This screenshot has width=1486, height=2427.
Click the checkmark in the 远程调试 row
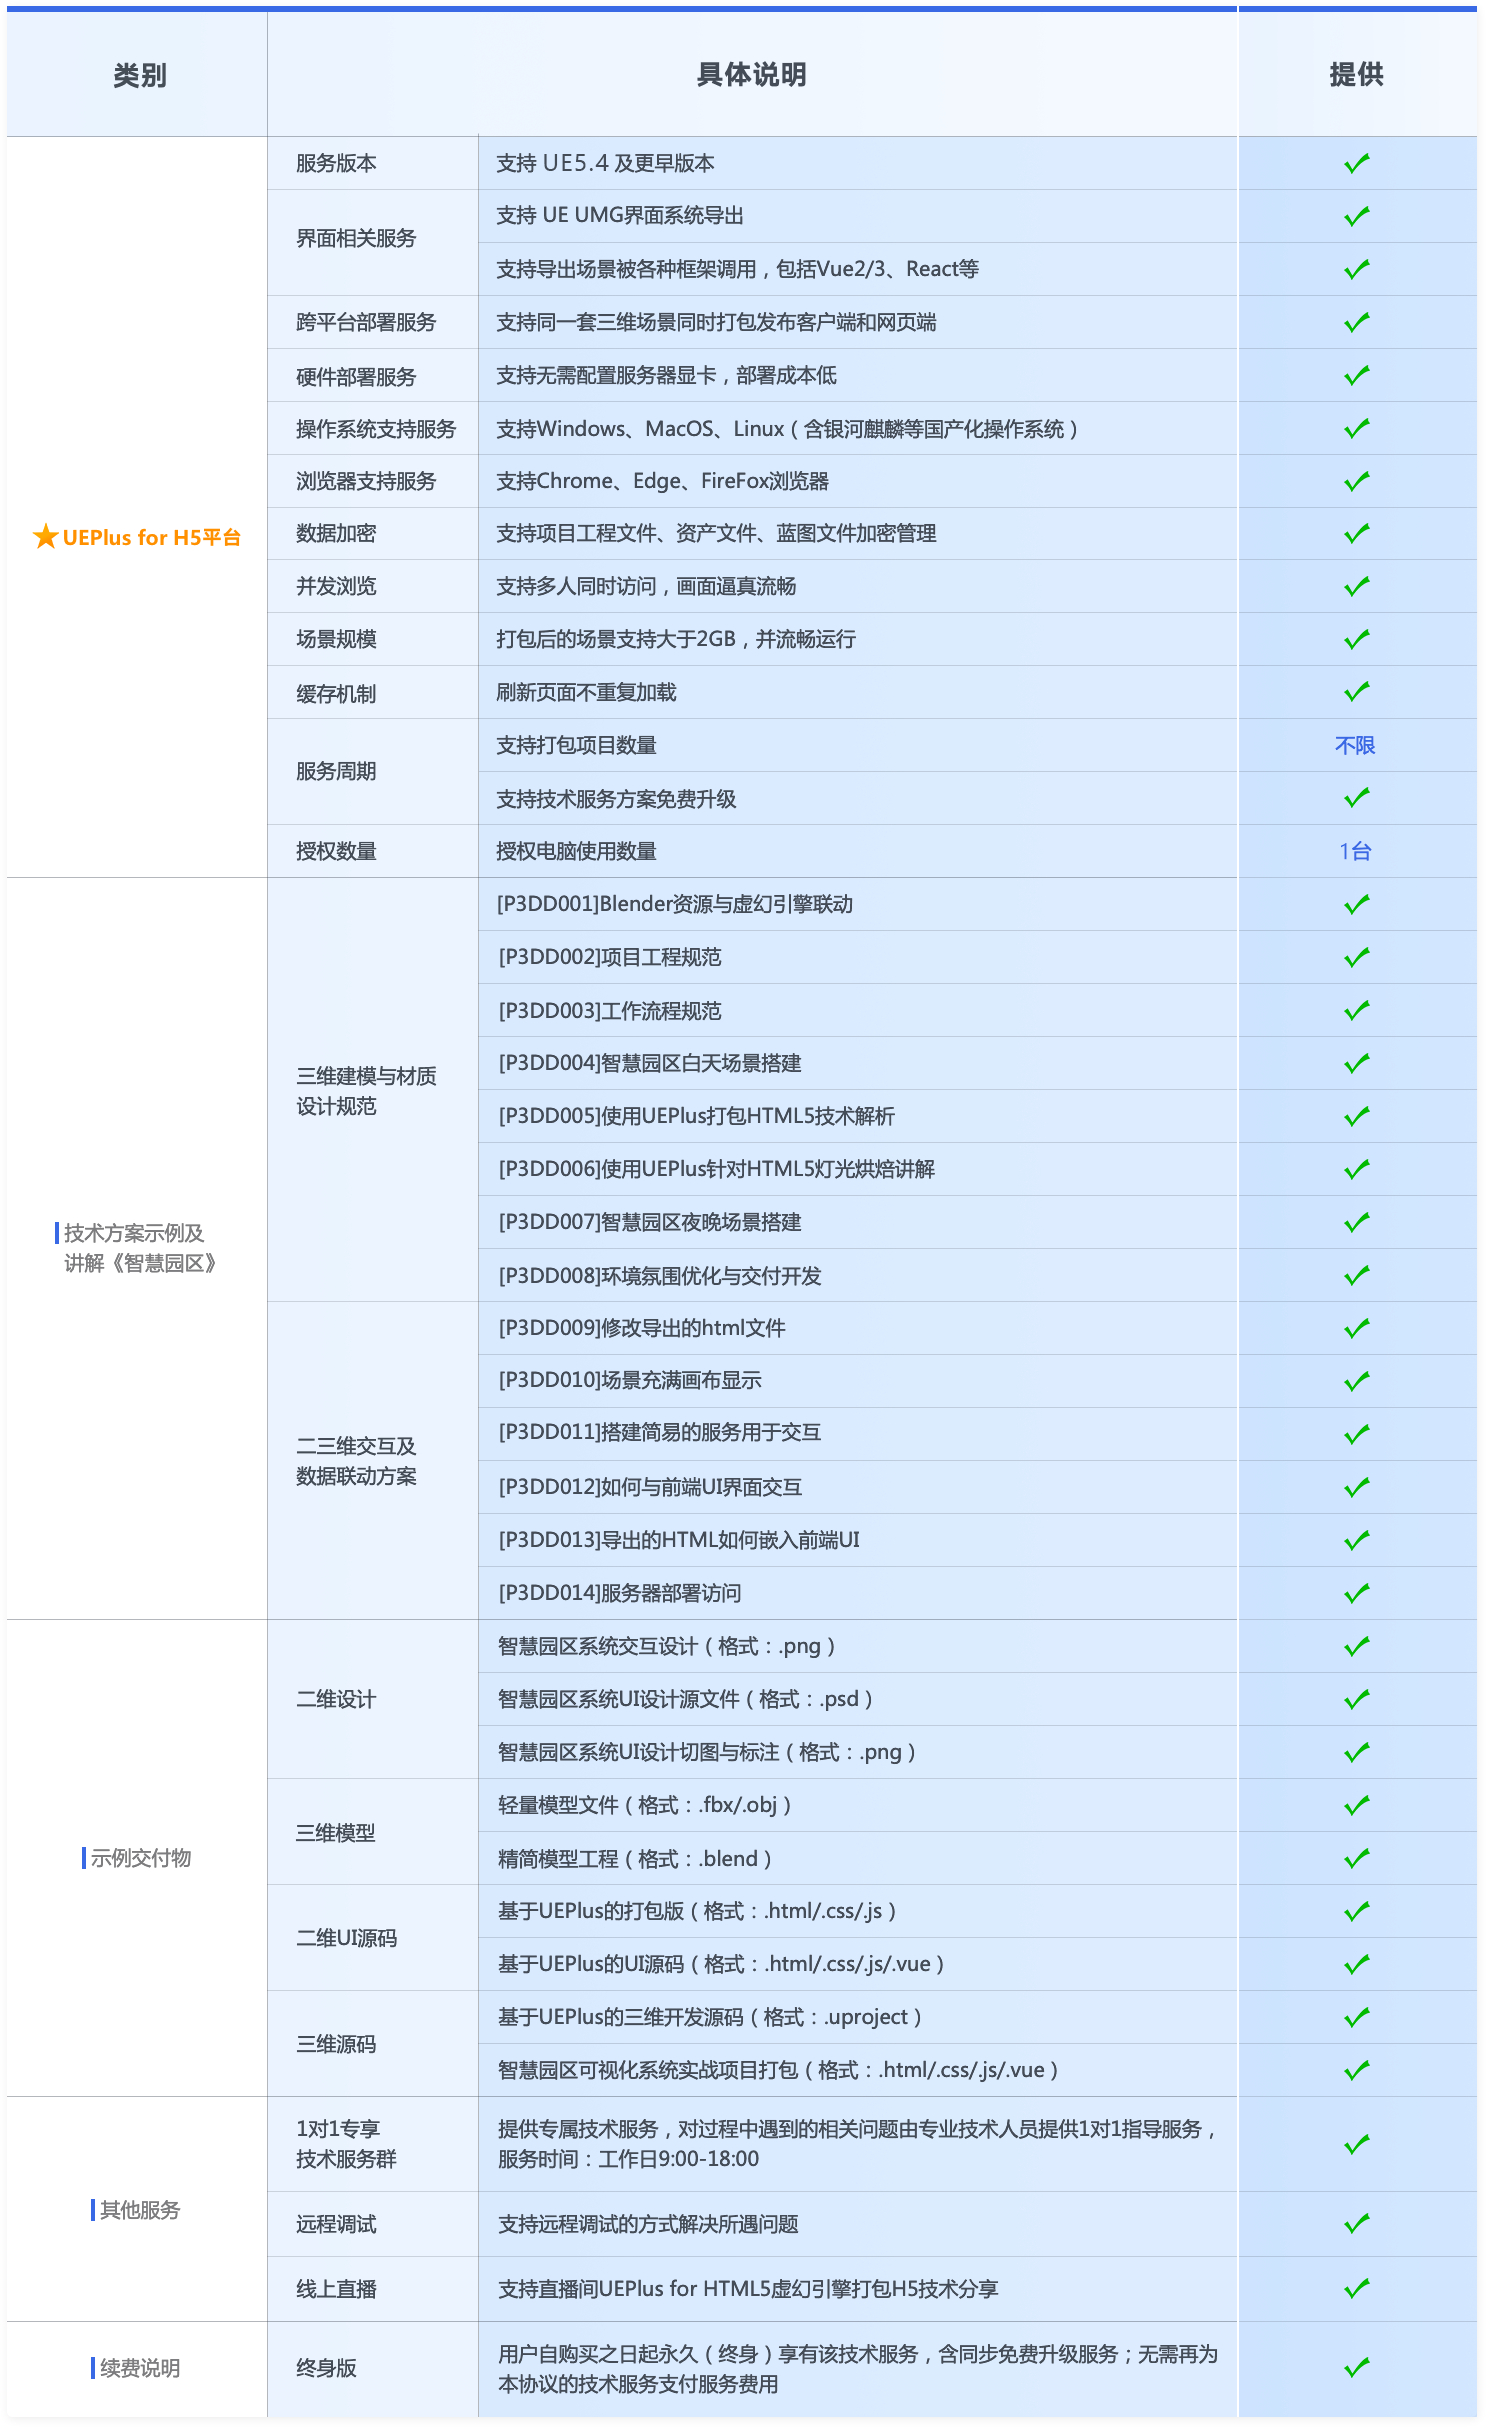click(1356, 2224)
